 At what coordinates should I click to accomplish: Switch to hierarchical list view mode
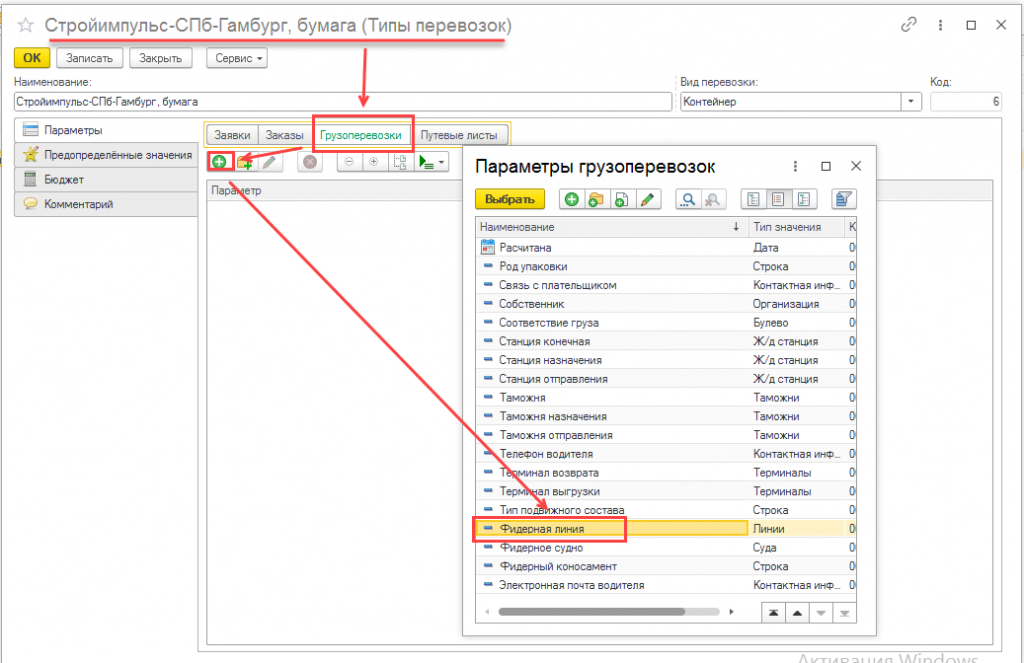coord(753,199)
